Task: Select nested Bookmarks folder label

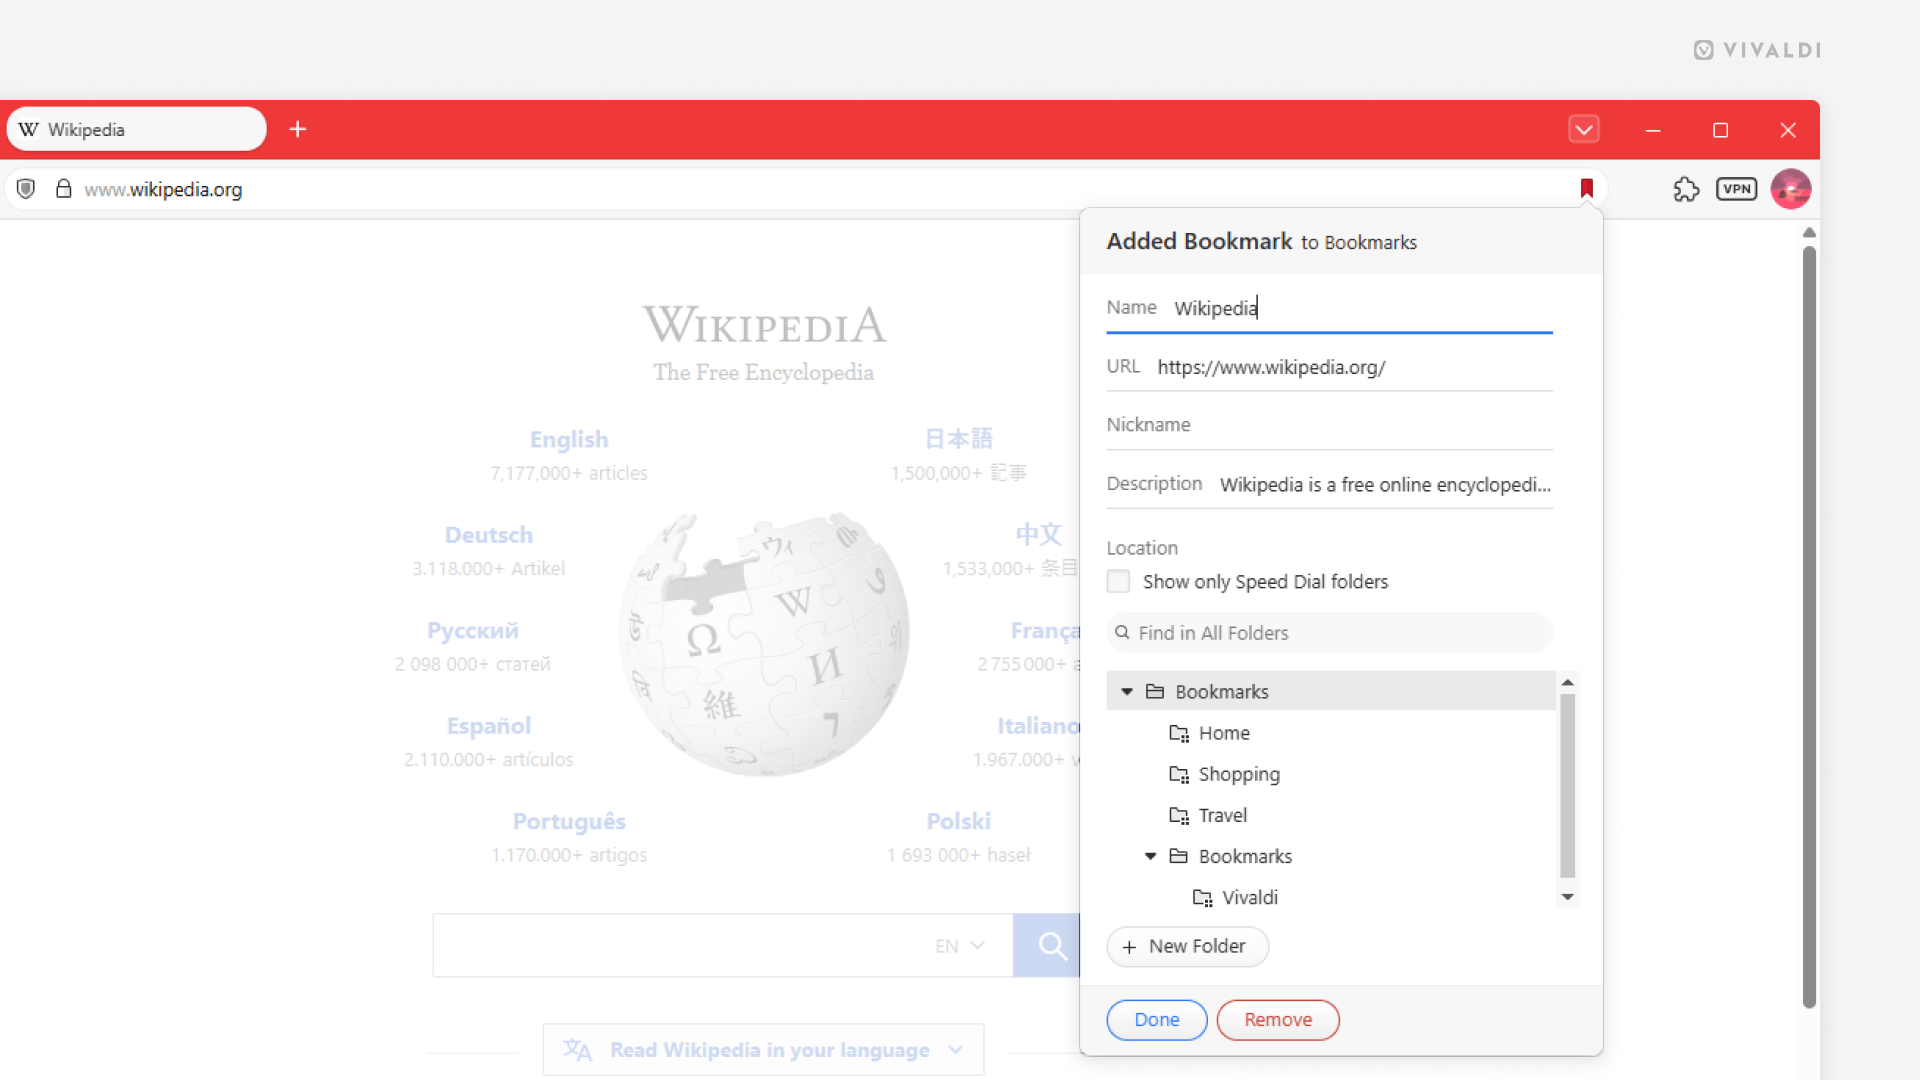Action: click(x=1245, y=856)
